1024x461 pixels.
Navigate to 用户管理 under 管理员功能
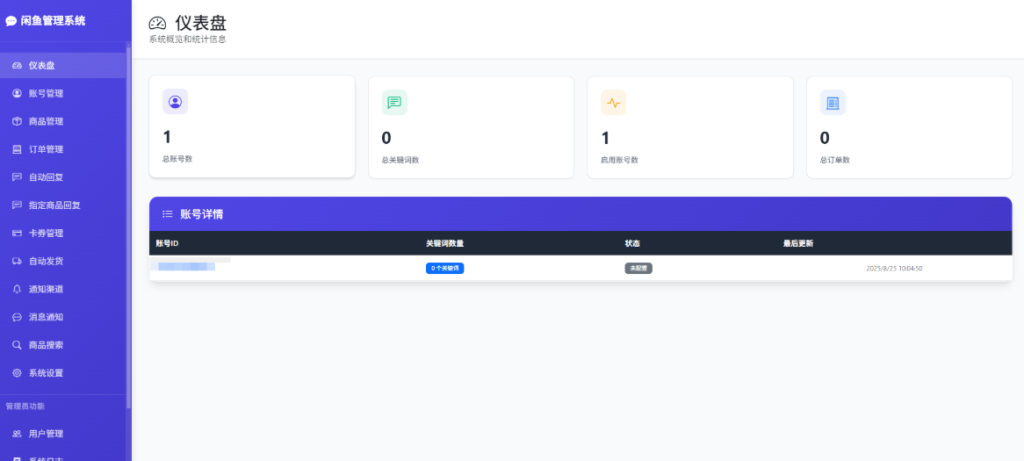46,434
